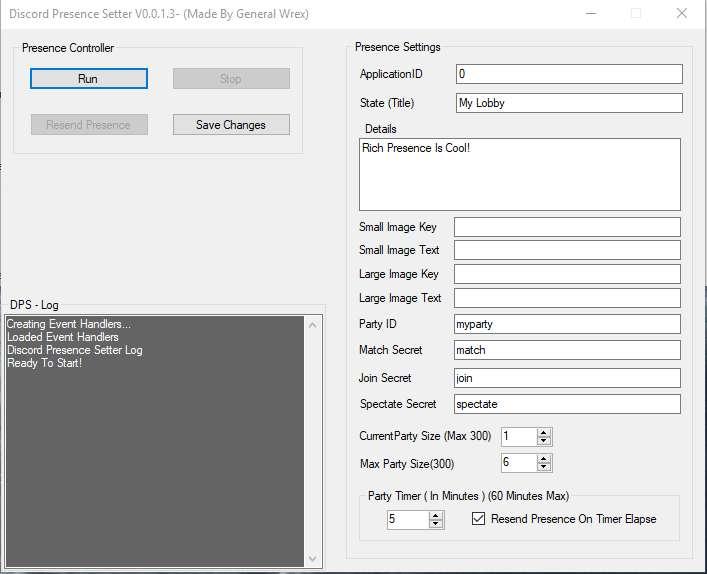Click the Max Party Size value box
This screenshot has height=574, width=707.
click(519, 463)
